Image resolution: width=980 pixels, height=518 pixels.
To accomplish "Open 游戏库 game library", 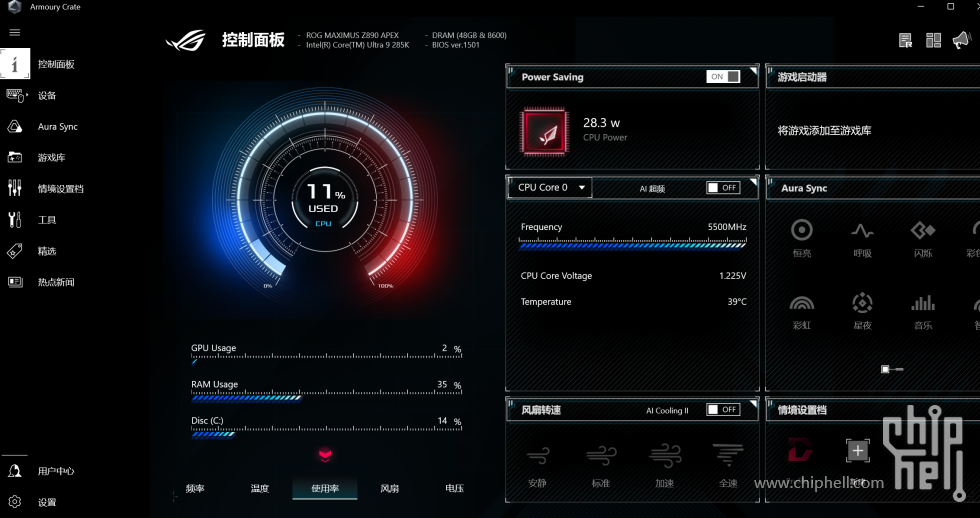I will point(51,158).
